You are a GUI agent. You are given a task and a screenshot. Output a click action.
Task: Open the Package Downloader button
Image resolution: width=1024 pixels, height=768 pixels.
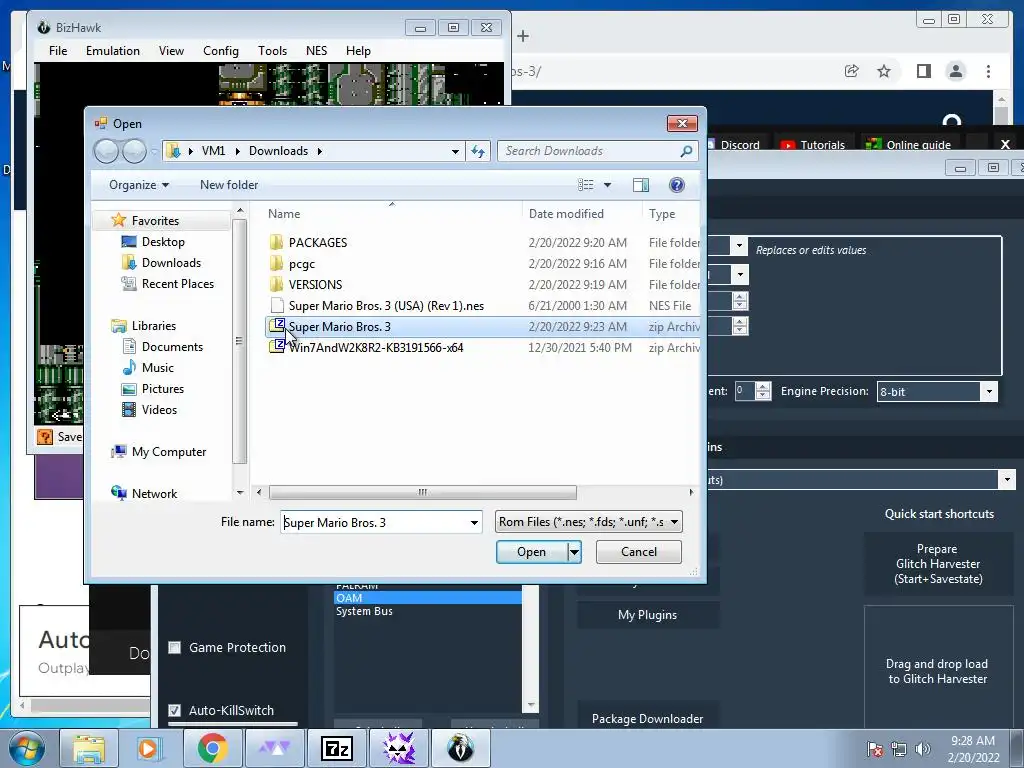point(647,718)
